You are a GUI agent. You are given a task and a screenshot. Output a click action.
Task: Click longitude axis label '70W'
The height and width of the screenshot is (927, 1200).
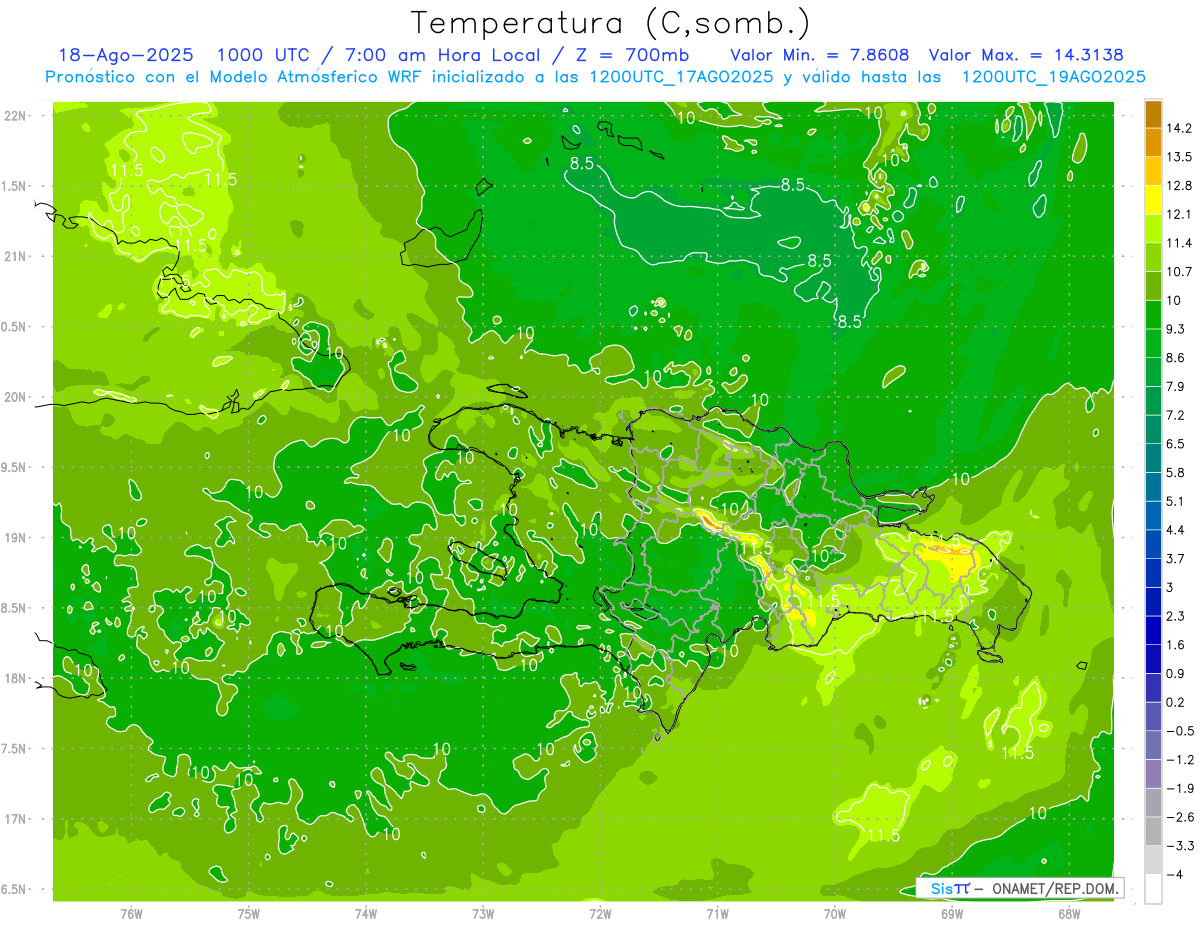pos(835,913)
